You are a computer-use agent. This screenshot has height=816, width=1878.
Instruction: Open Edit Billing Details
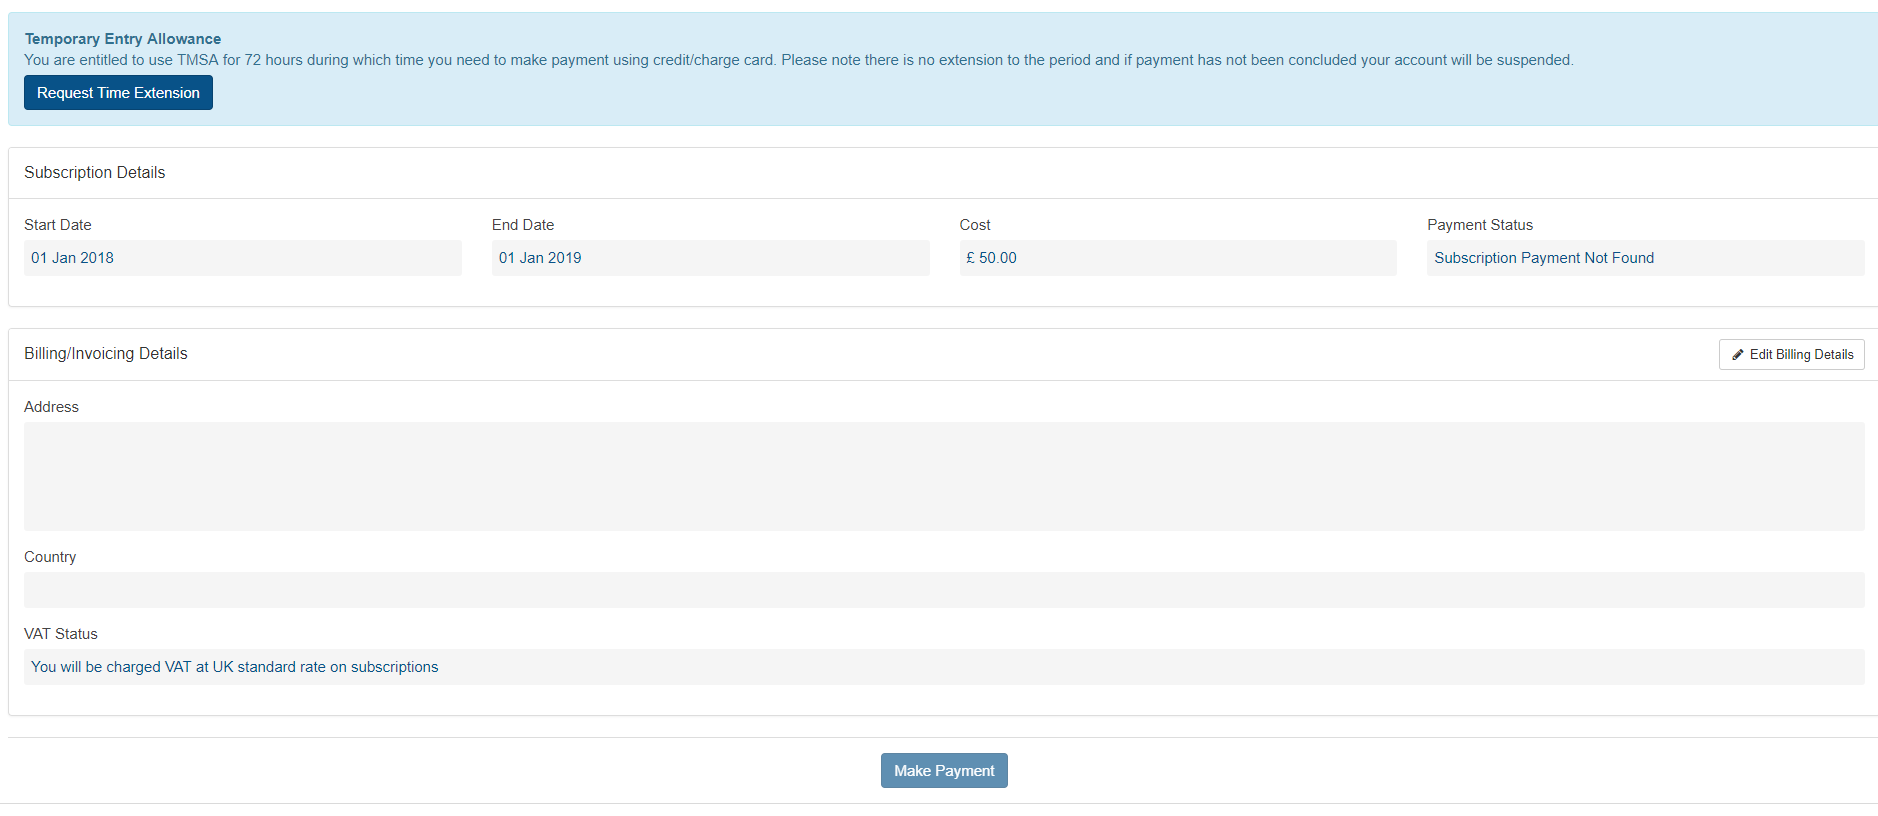pyautogui.click(x=1791, y=355)
